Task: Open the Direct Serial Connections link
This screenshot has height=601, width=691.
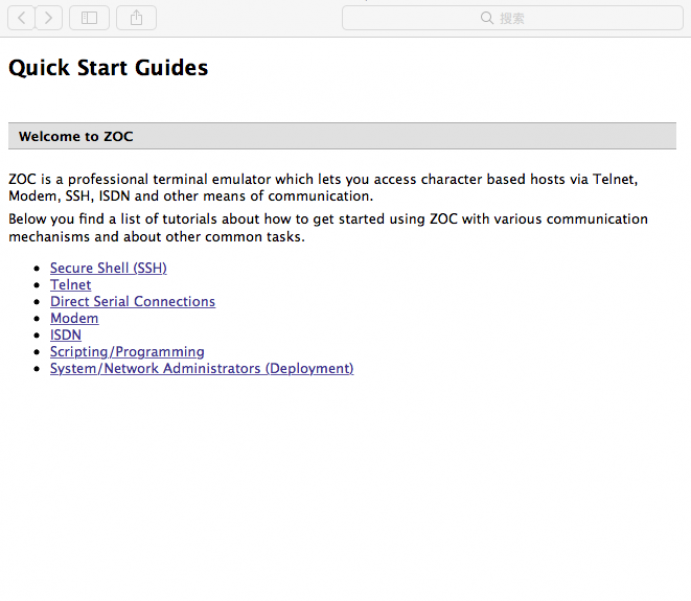Action: tap(133, 301)
